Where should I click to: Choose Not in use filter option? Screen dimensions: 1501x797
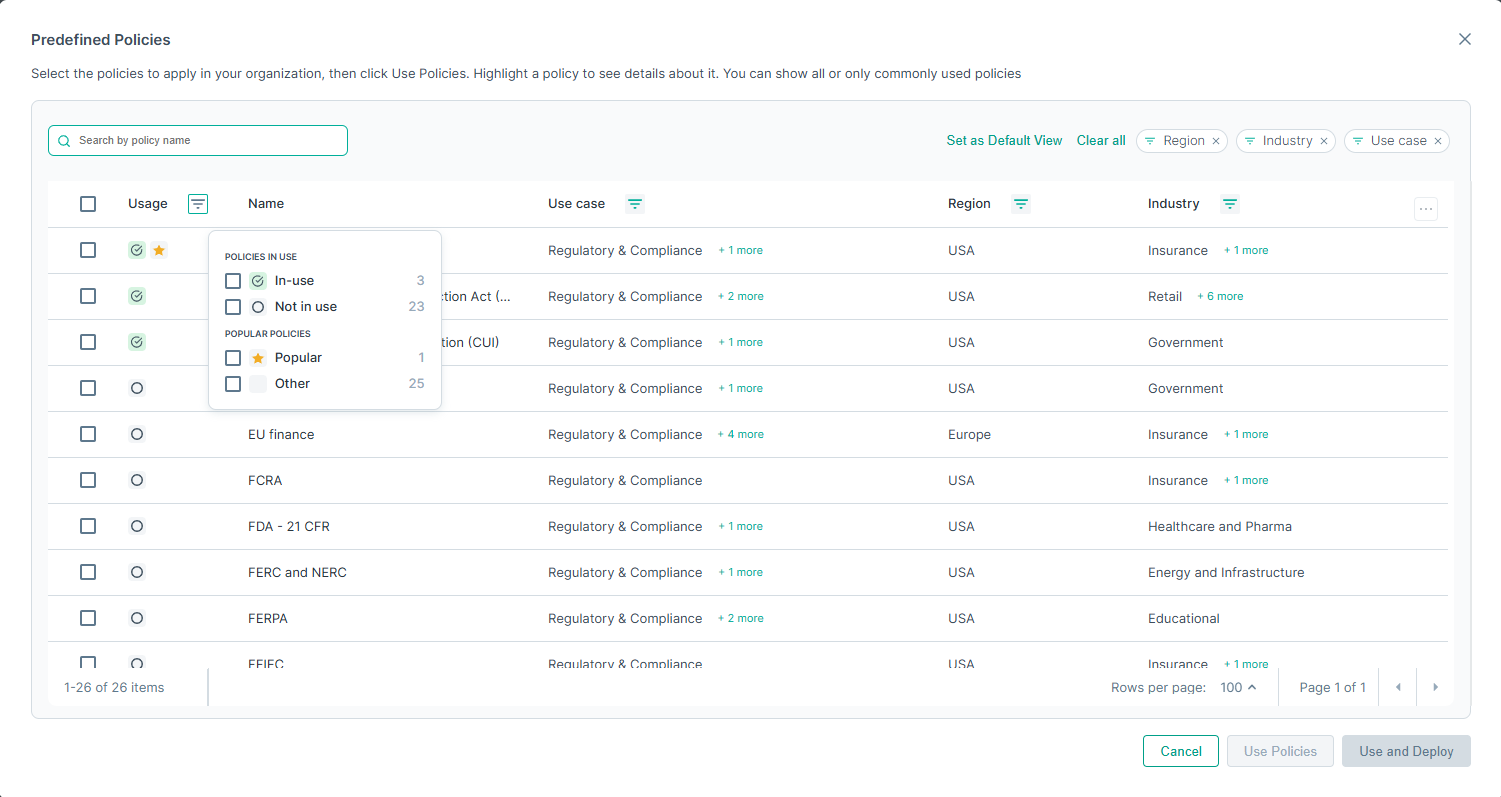click(x=233, y=307)
